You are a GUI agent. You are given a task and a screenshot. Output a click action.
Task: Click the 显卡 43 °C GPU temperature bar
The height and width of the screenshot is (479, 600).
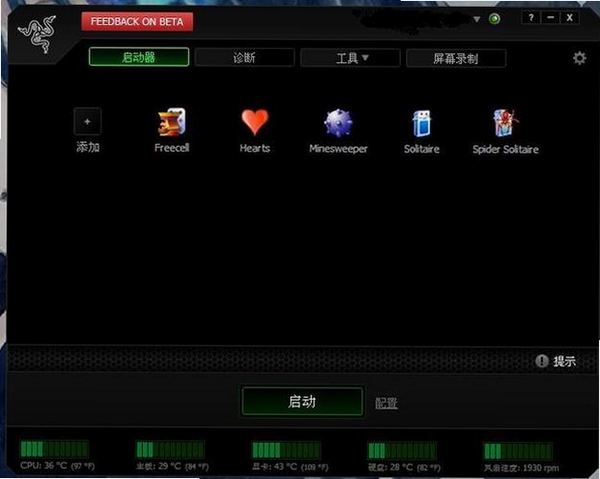[x=286, y=450]
